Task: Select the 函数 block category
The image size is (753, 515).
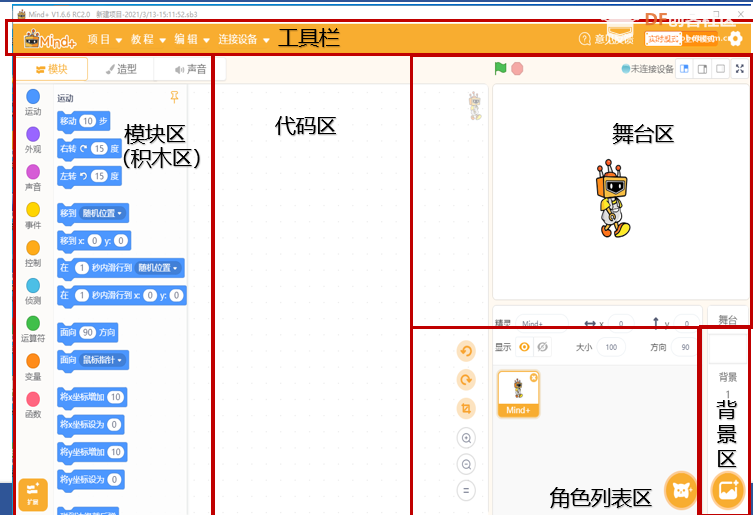Action: (x=33, y=405)
